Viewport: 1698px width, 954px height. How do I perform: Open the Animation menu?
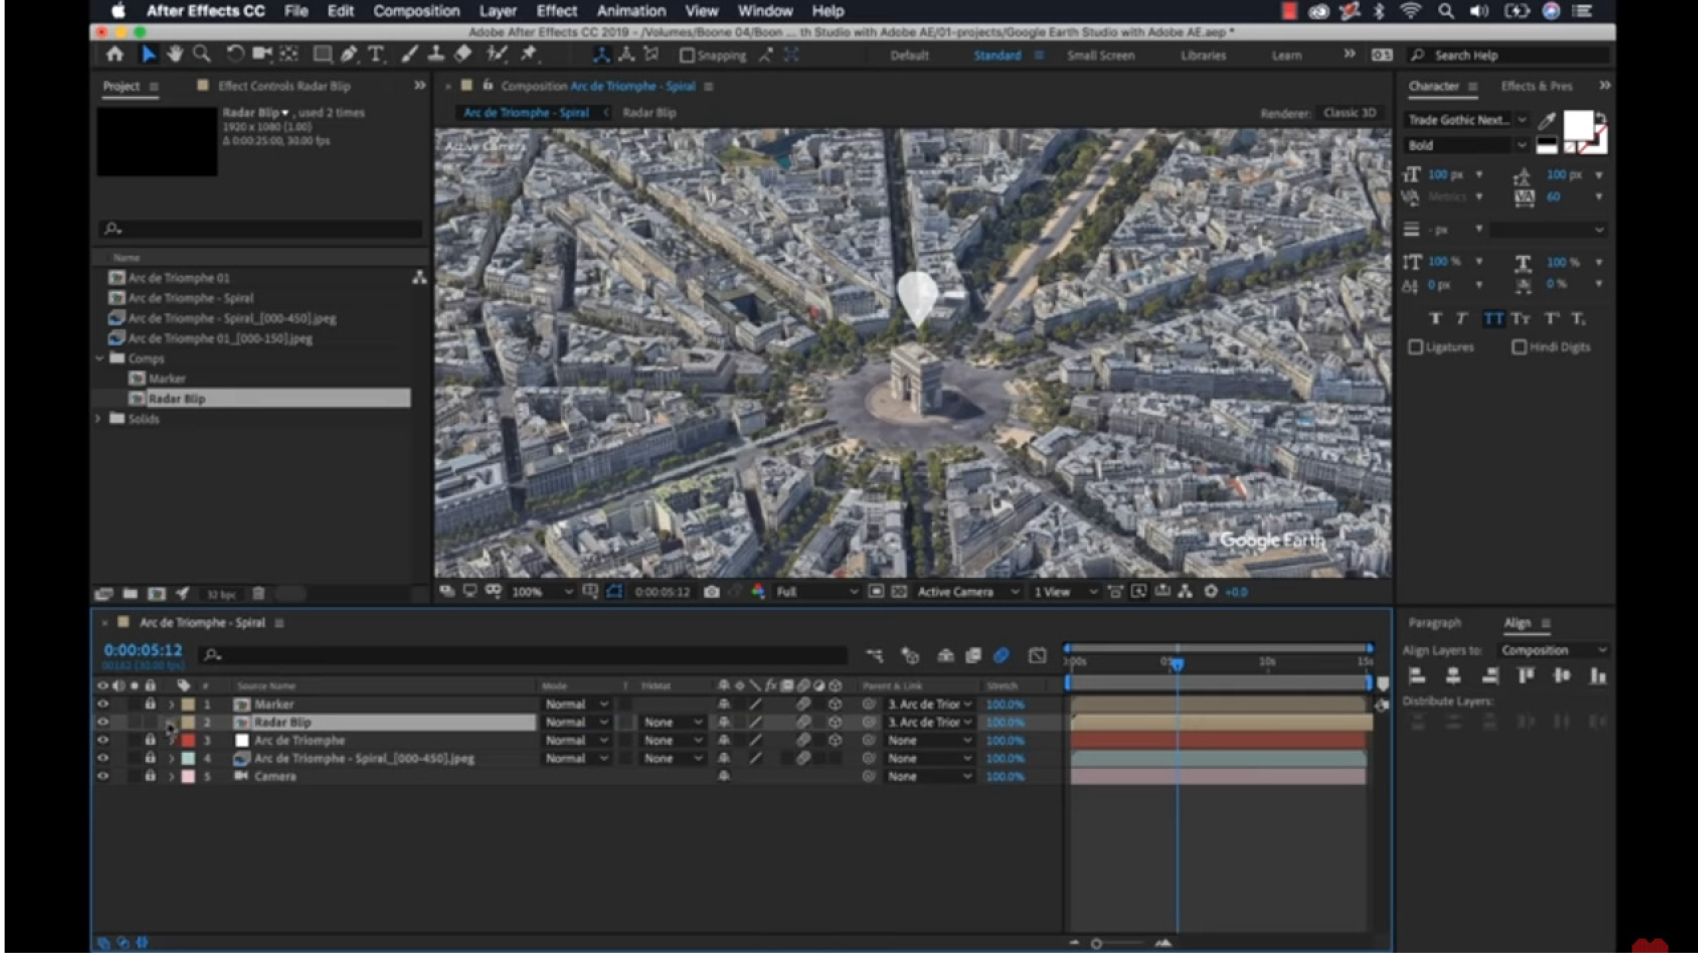point(630,11)
